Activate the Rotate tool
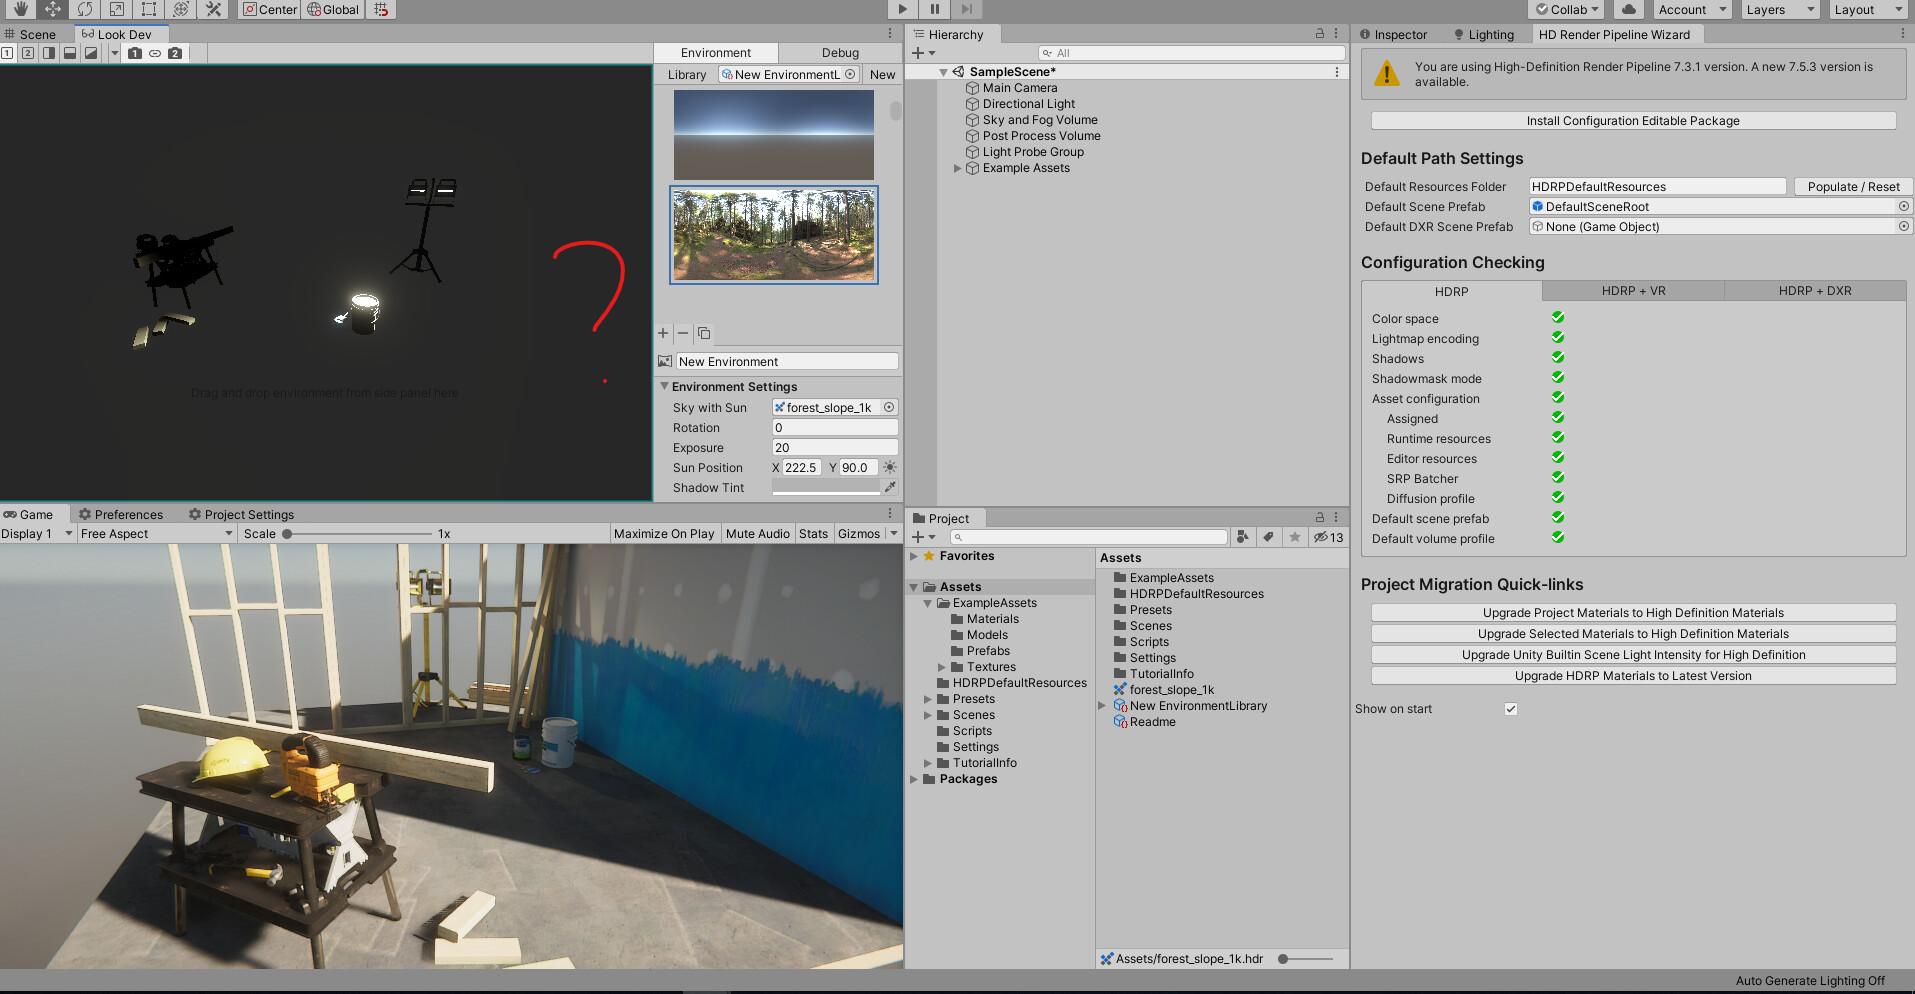This screenshot has width=1915, height=994. [x=85, y=9]
